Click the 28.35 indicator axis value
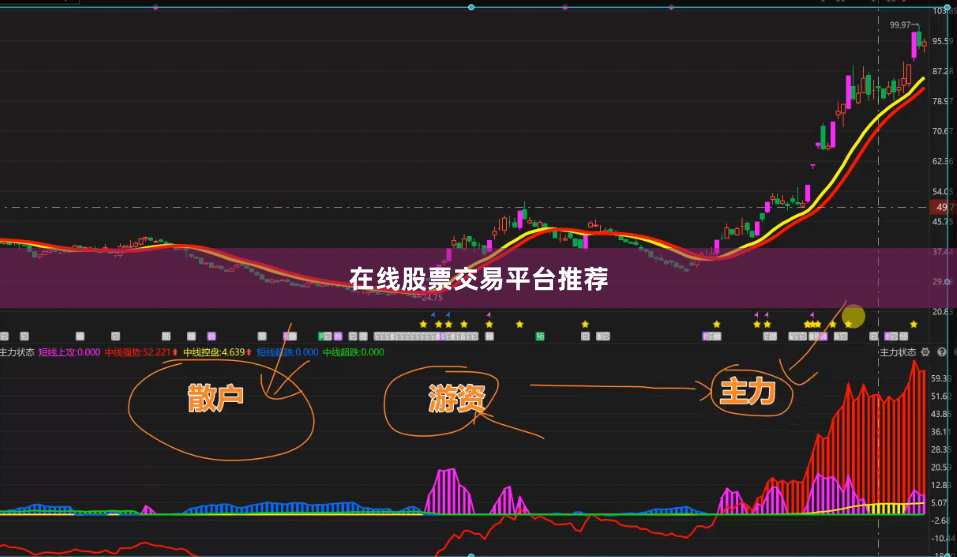 (942, 450)
